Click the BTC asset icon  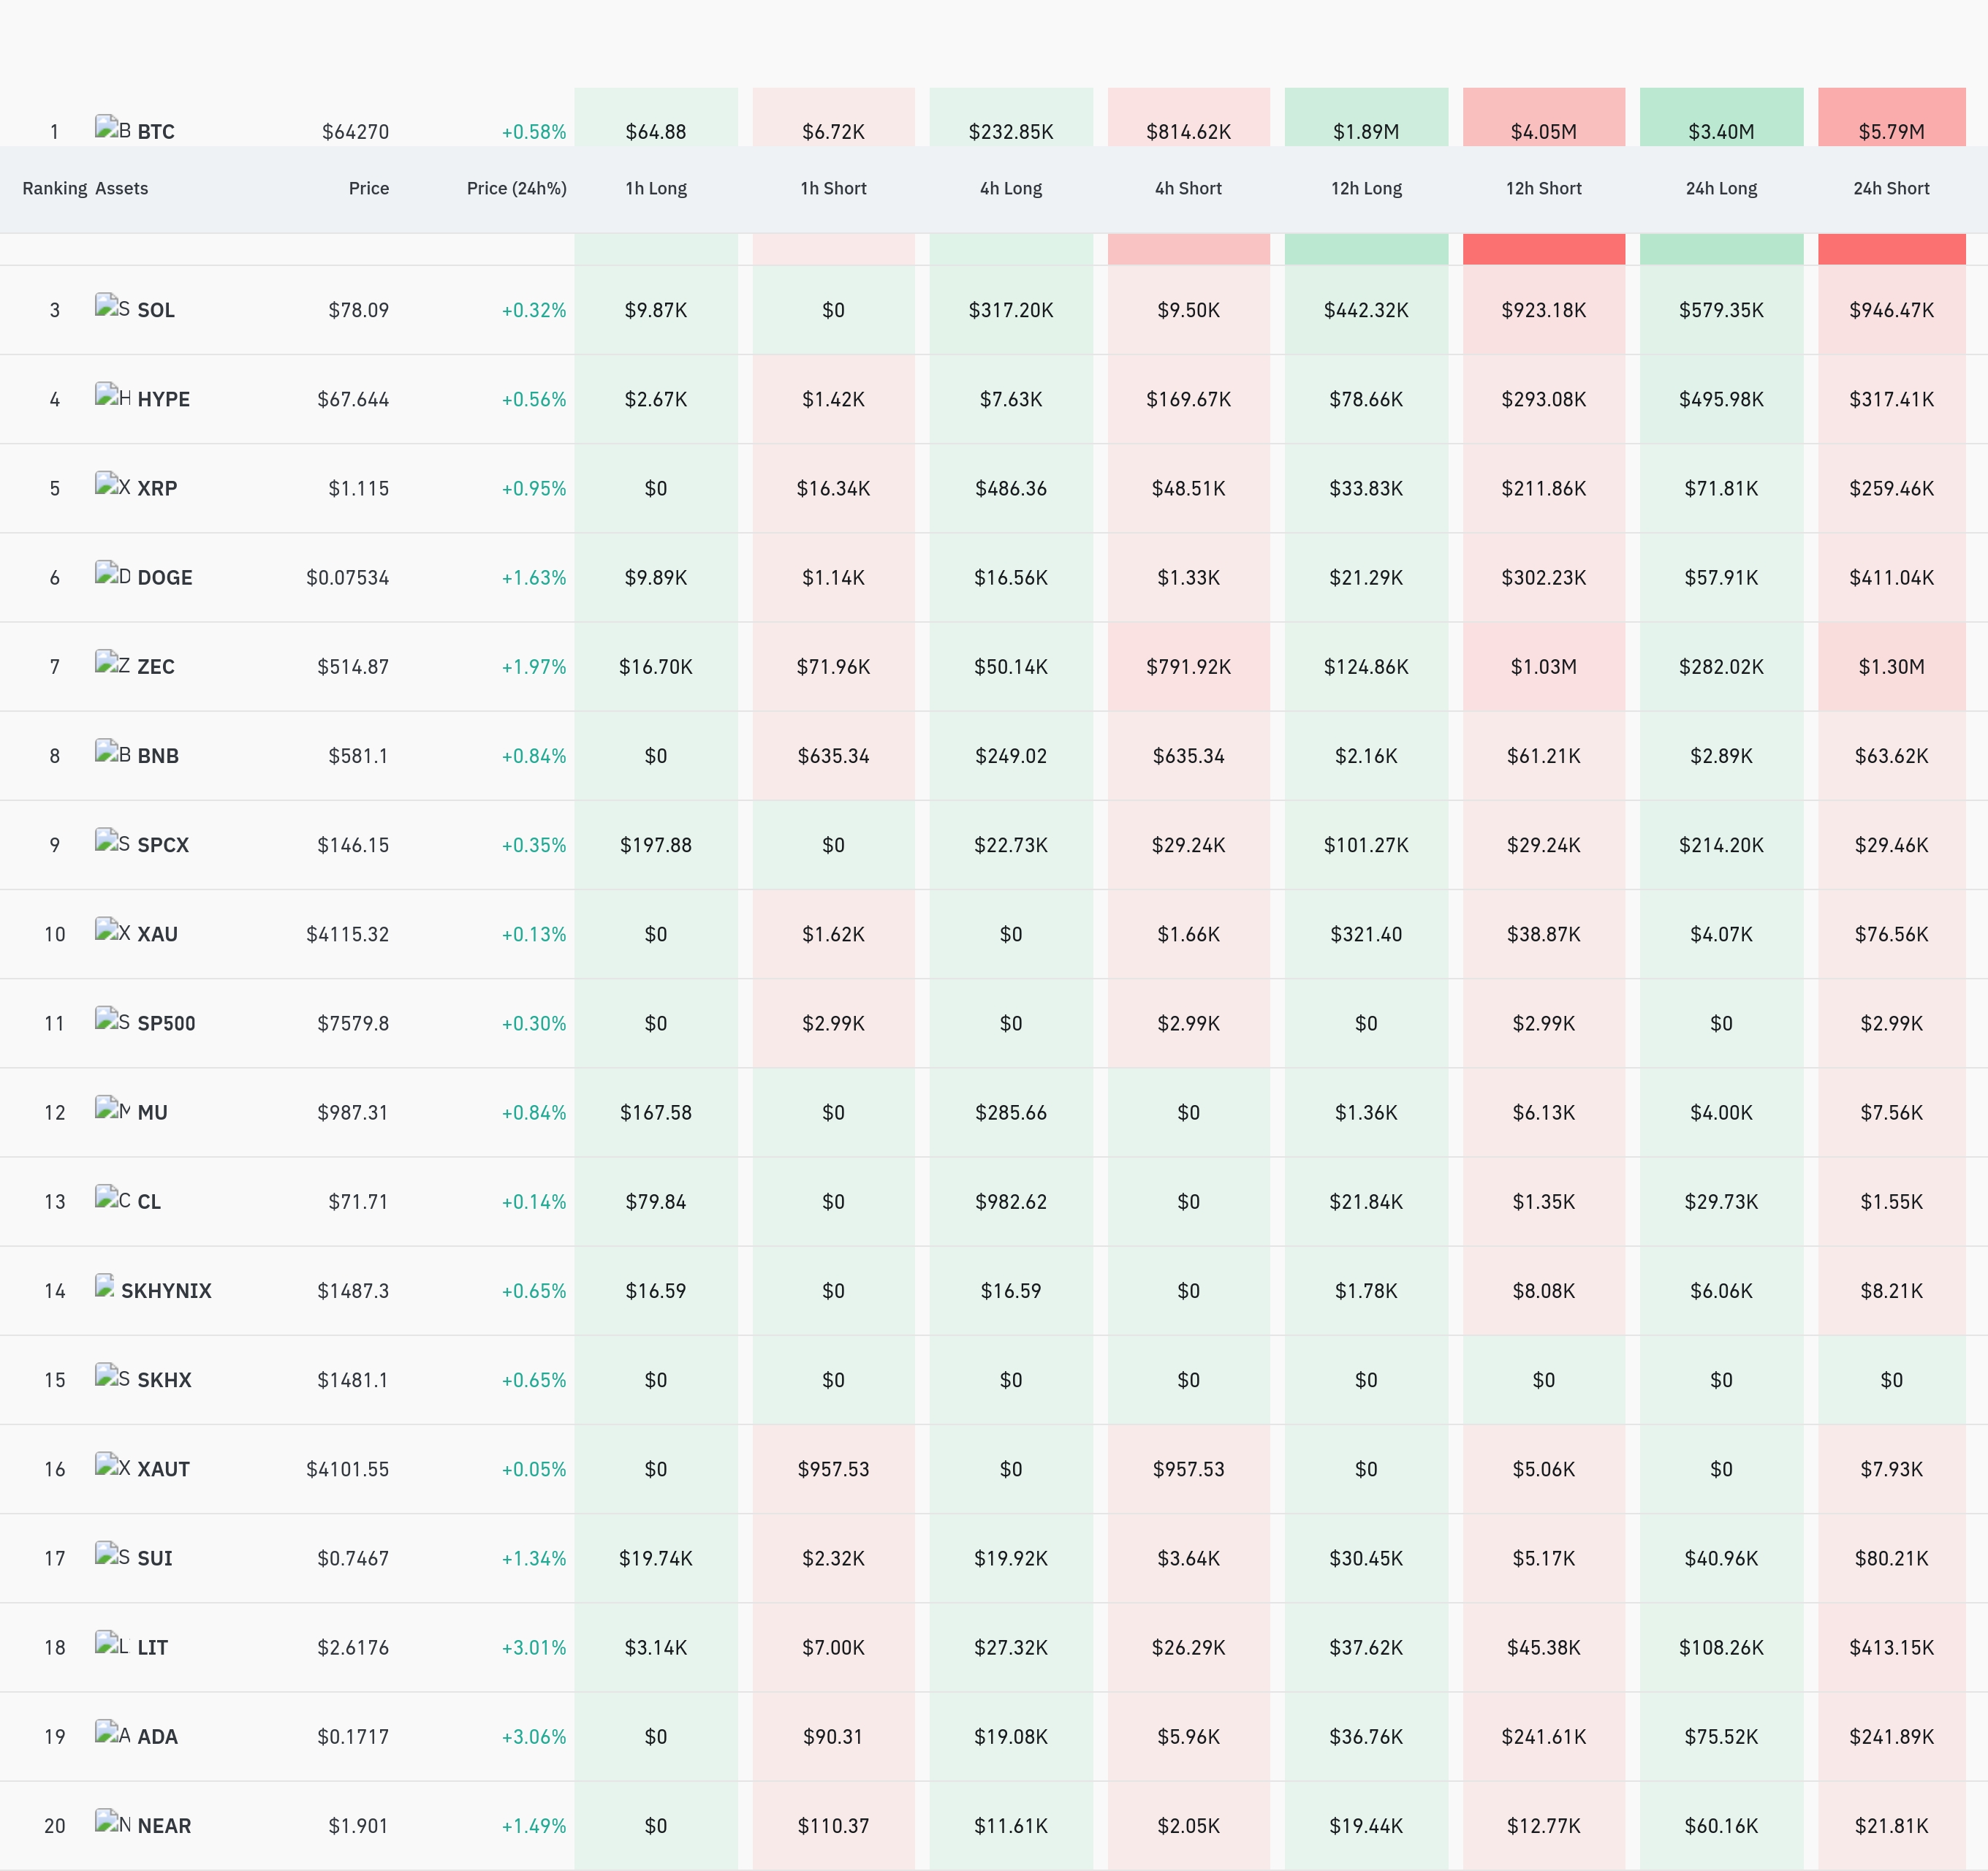click(113, 127)
